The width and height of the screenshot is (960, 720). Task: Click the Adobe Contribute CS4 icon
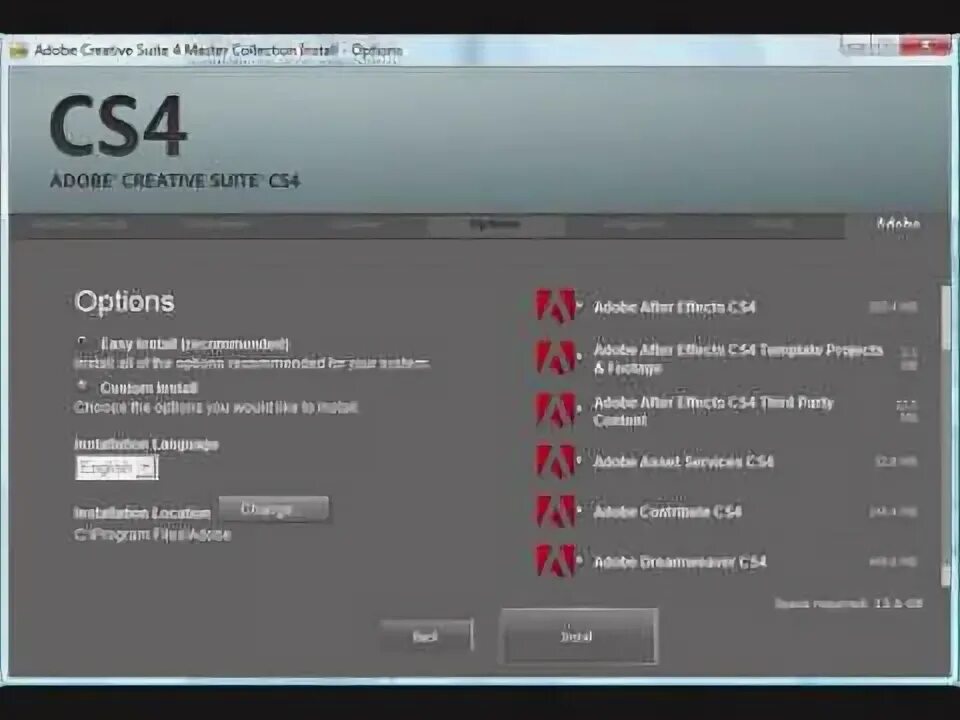point(555,511)
